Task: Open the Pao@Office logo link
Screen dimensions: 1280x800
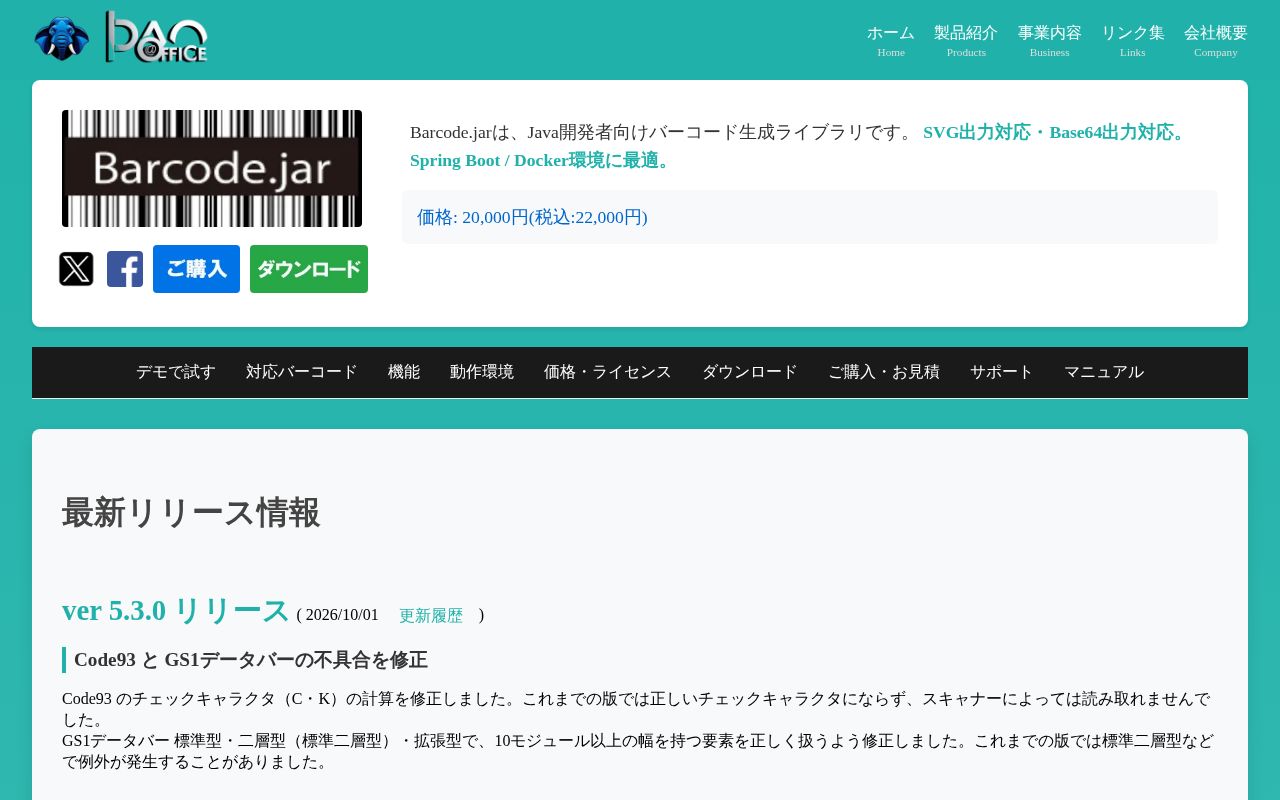Action: (x=157, y=37)
